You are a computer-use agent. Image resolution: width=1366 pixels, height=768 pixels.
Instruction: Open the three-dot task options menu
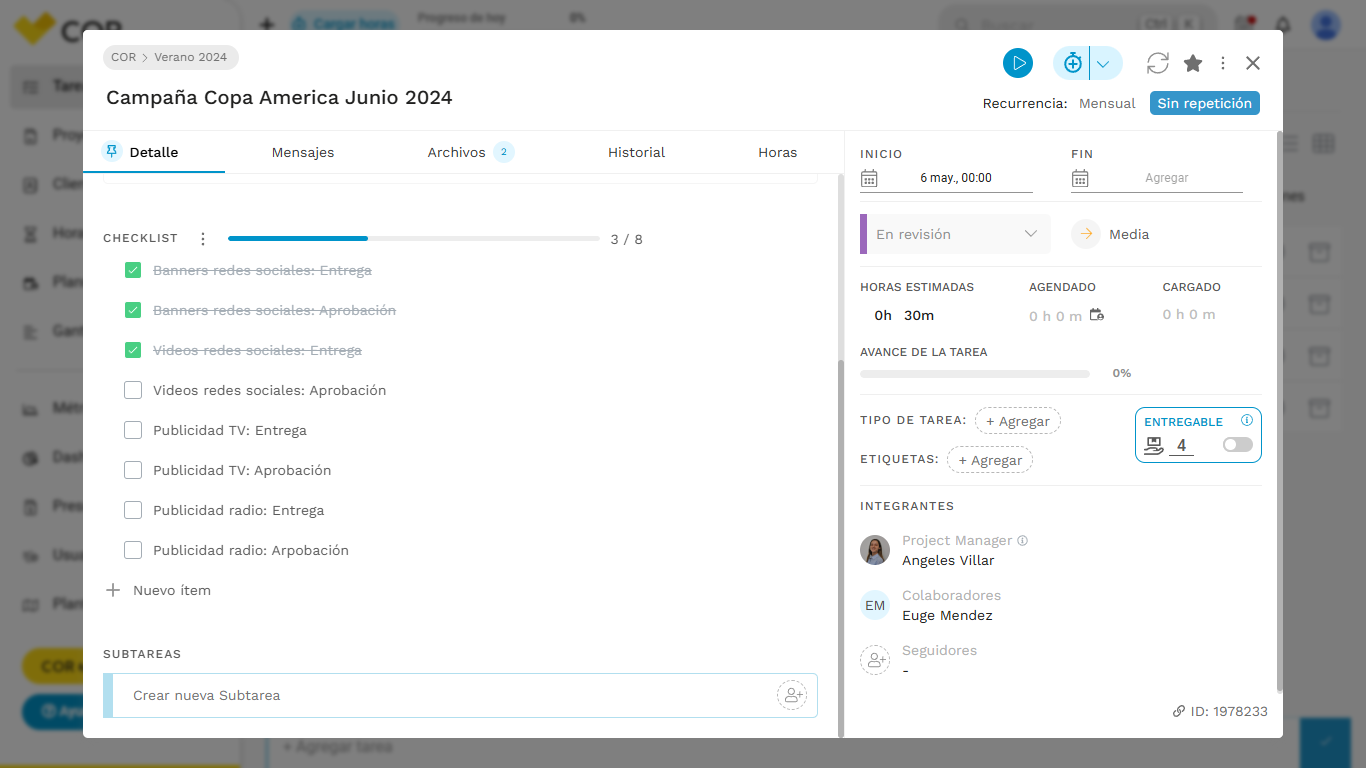point(1223,63)
